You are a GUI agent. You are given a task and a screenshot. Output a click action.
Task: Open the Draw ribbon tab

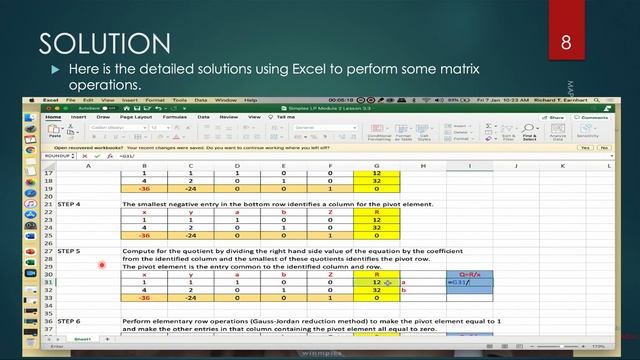click(103, 117)
